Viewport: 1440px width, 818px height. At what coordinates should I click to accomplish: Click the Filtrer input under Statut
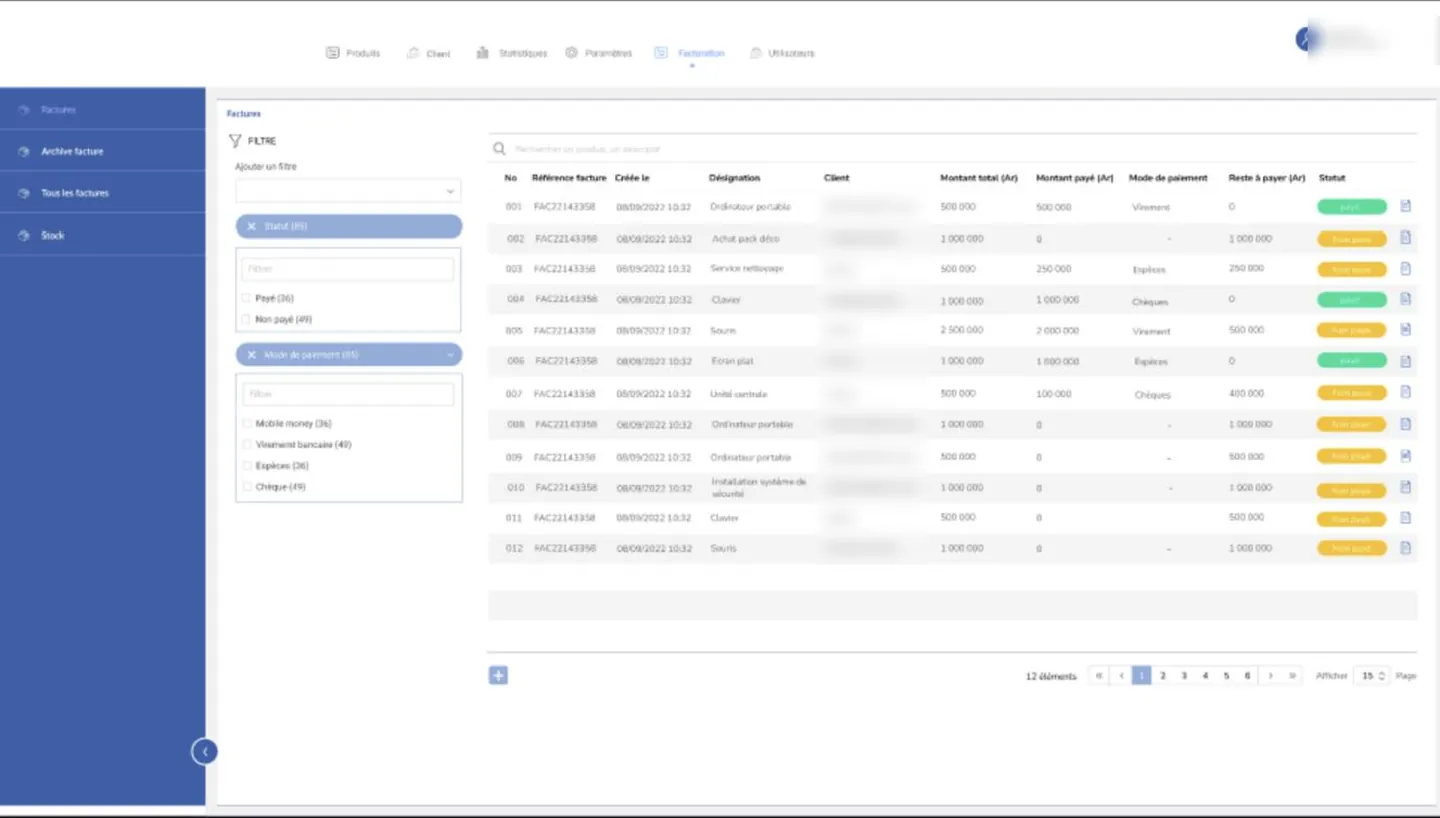point(348,269)
